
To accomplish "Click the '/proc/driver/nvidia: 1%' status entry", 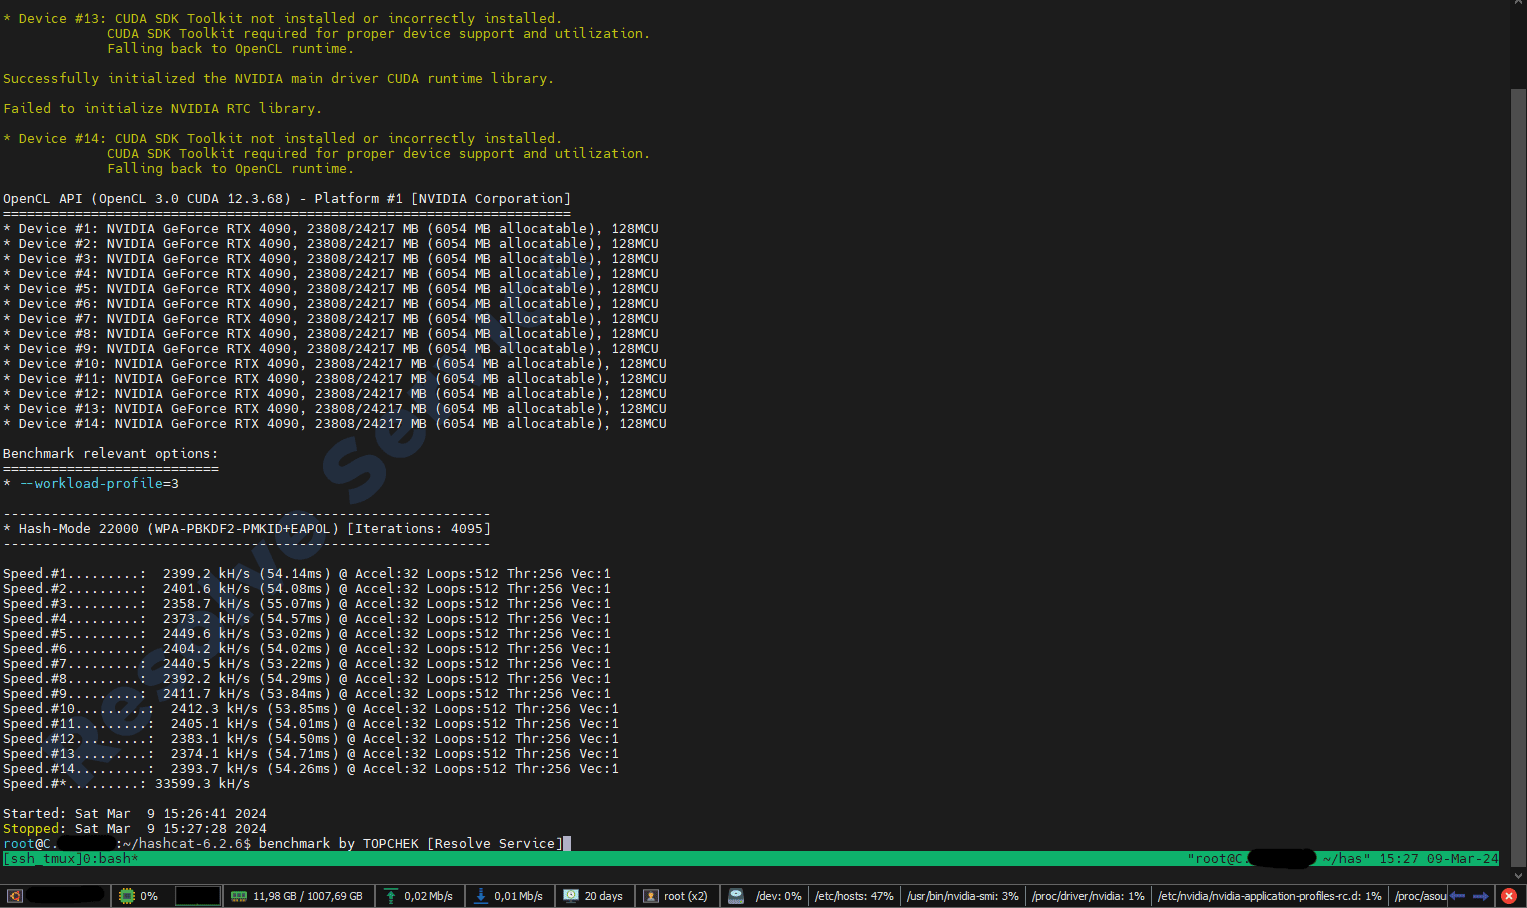I will 1088,896.
